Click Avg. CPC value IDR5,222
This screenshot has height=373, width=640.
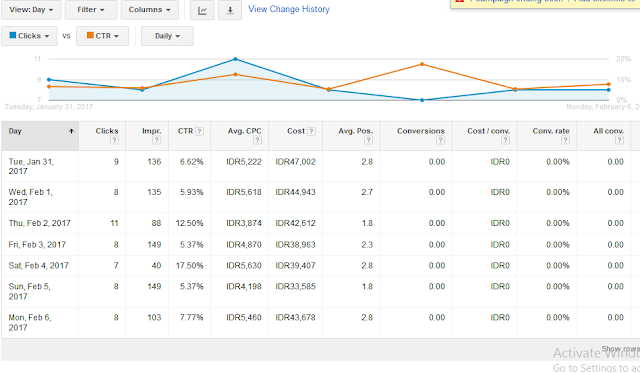(244, 162)
